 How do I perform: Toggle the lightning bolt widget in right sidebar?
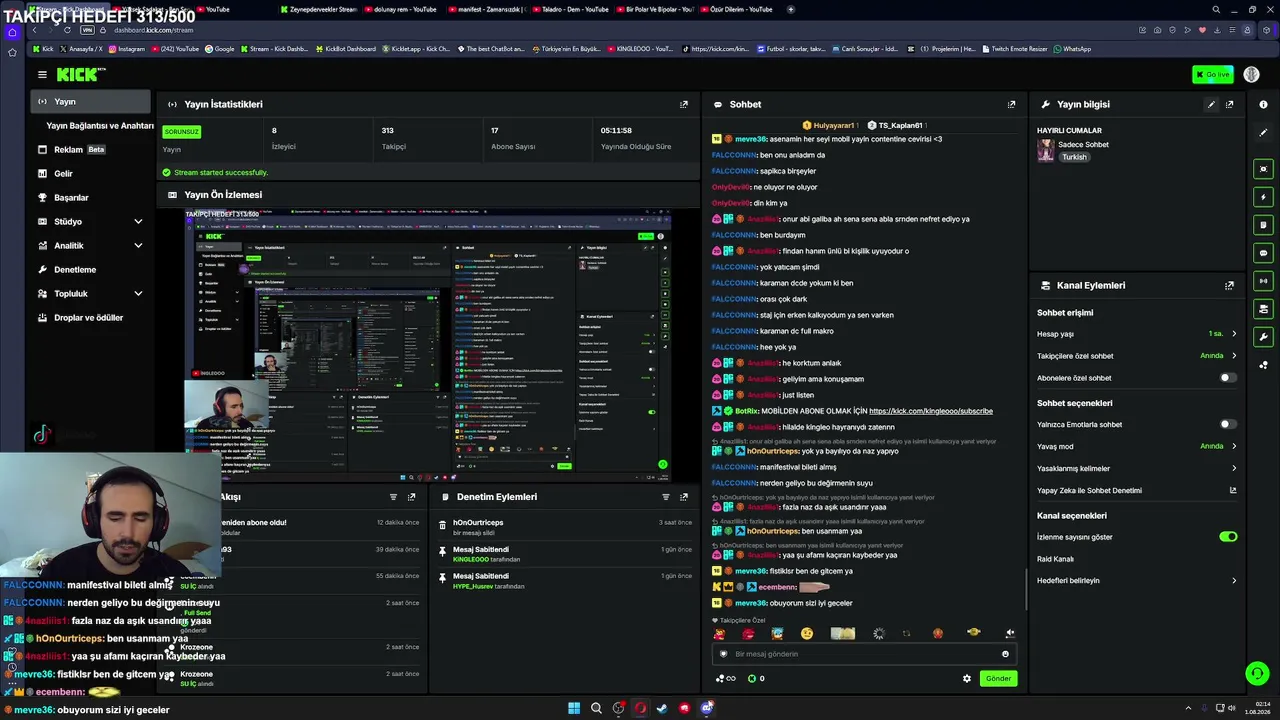pos(1264,197)
